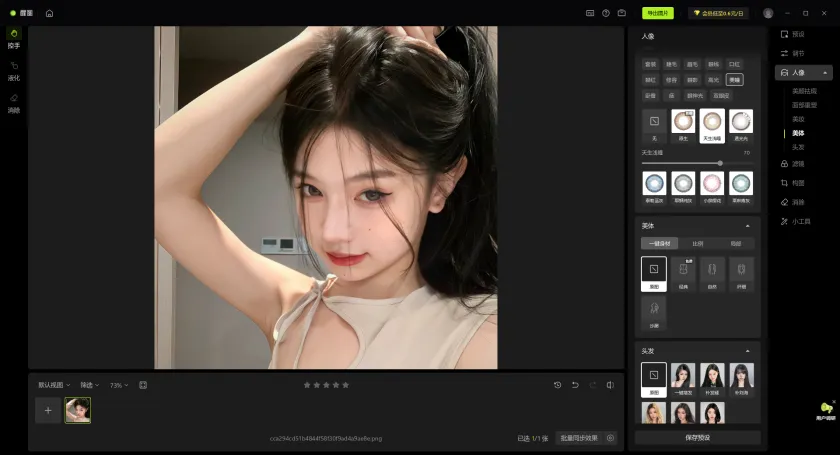Switch to the 一键身材 tab
The height and width of the screenshot is (455, 840).
[659, 243]
